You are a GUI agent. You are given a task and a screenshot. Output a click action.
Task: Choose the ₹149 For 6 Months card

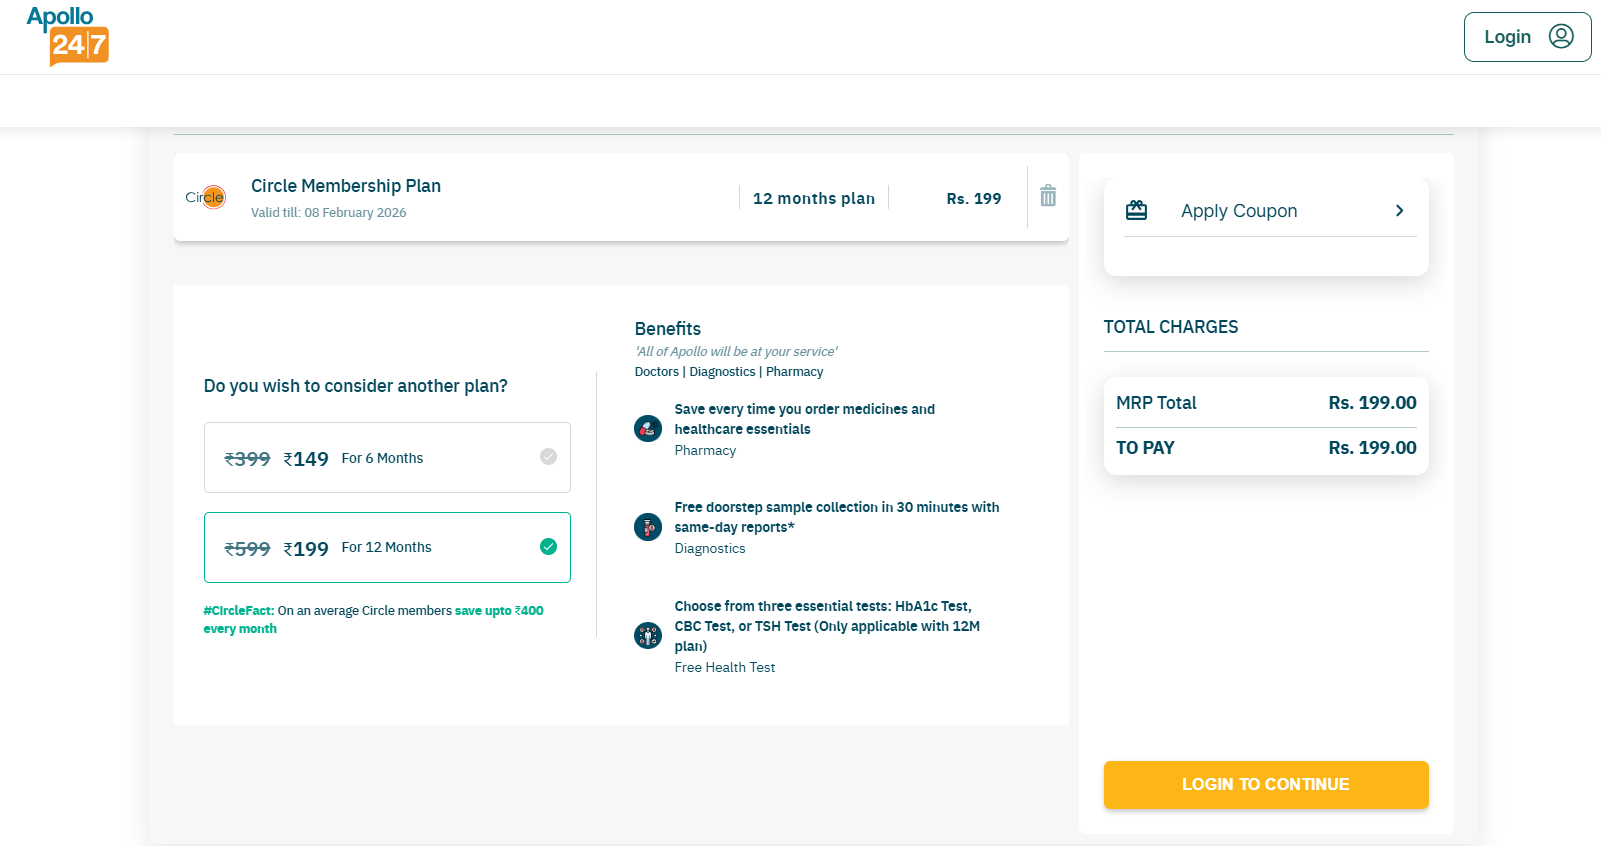coord(387,457)
